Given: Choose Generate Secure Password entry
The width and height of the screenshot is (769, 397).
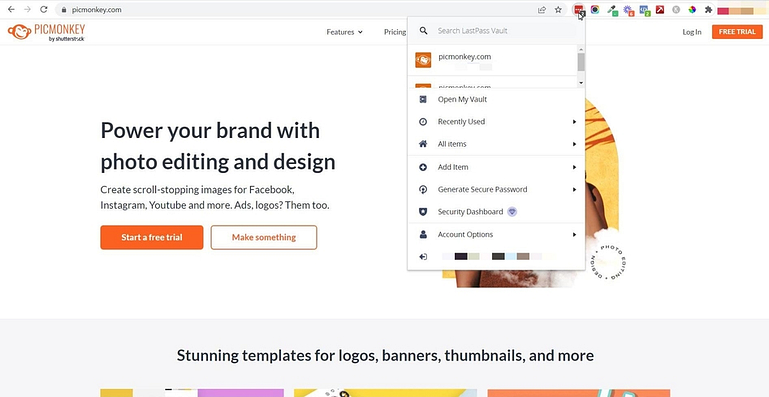Looking at the screenshot, I should pyautogui.click(x=496, y=189).
